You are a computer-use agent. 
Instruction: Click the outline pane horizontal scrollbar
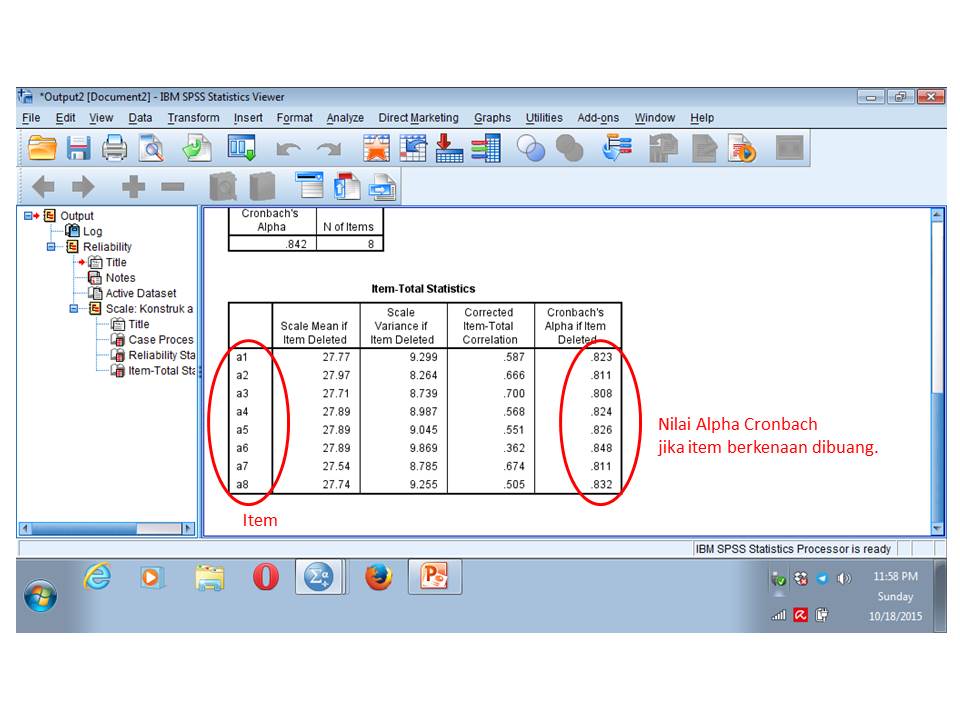[107, 528]
